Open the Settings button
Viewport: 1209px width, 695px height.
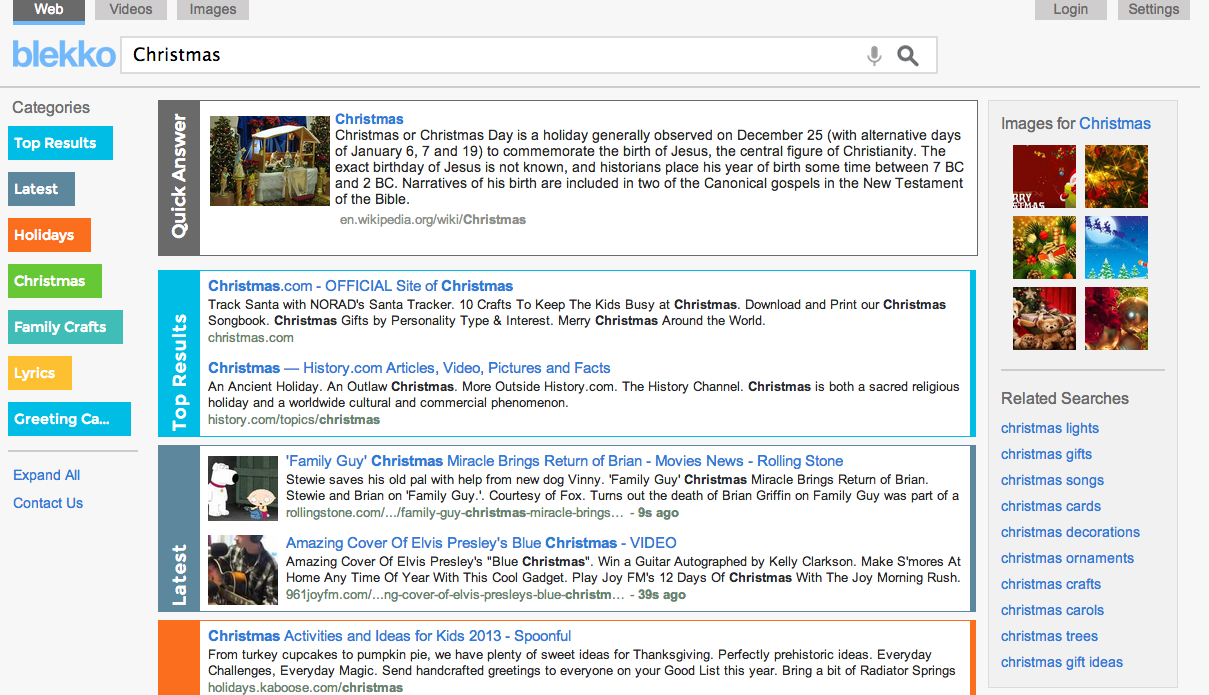pos(1154,10)
